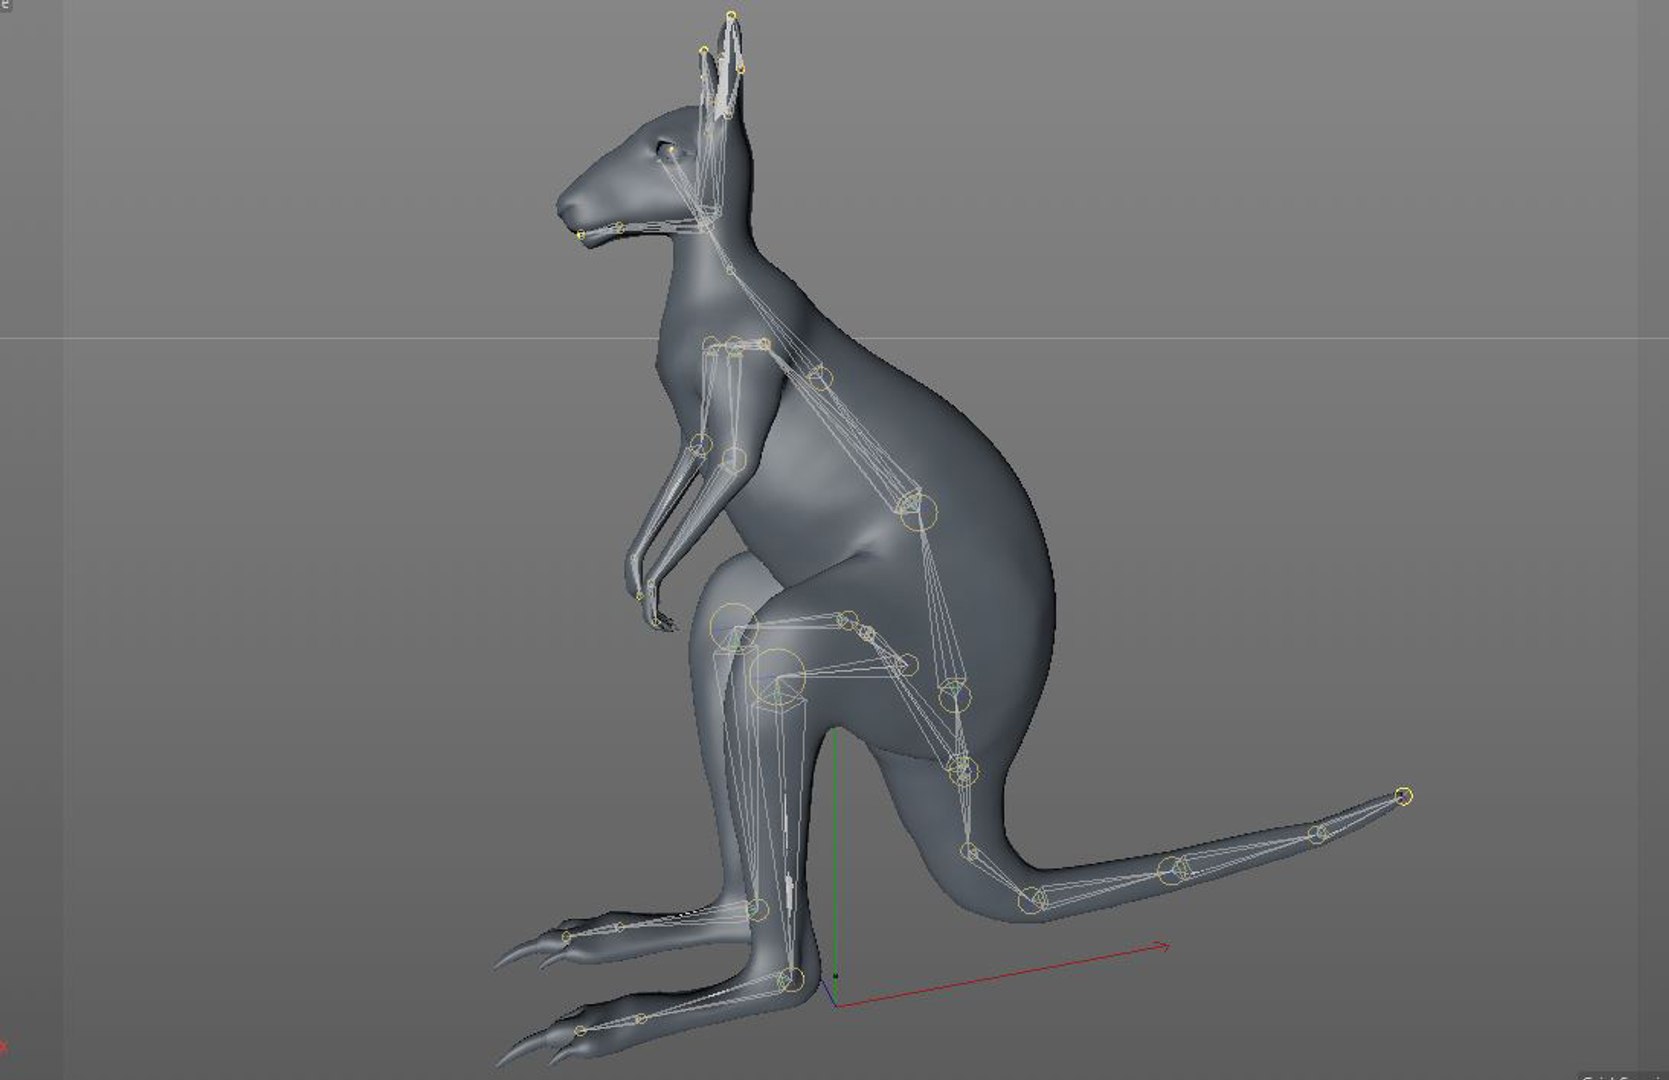Select the top ear tip joint
Viewport: 1669px width, 1080px height.
pyautogui.click(x=731, y=16)
